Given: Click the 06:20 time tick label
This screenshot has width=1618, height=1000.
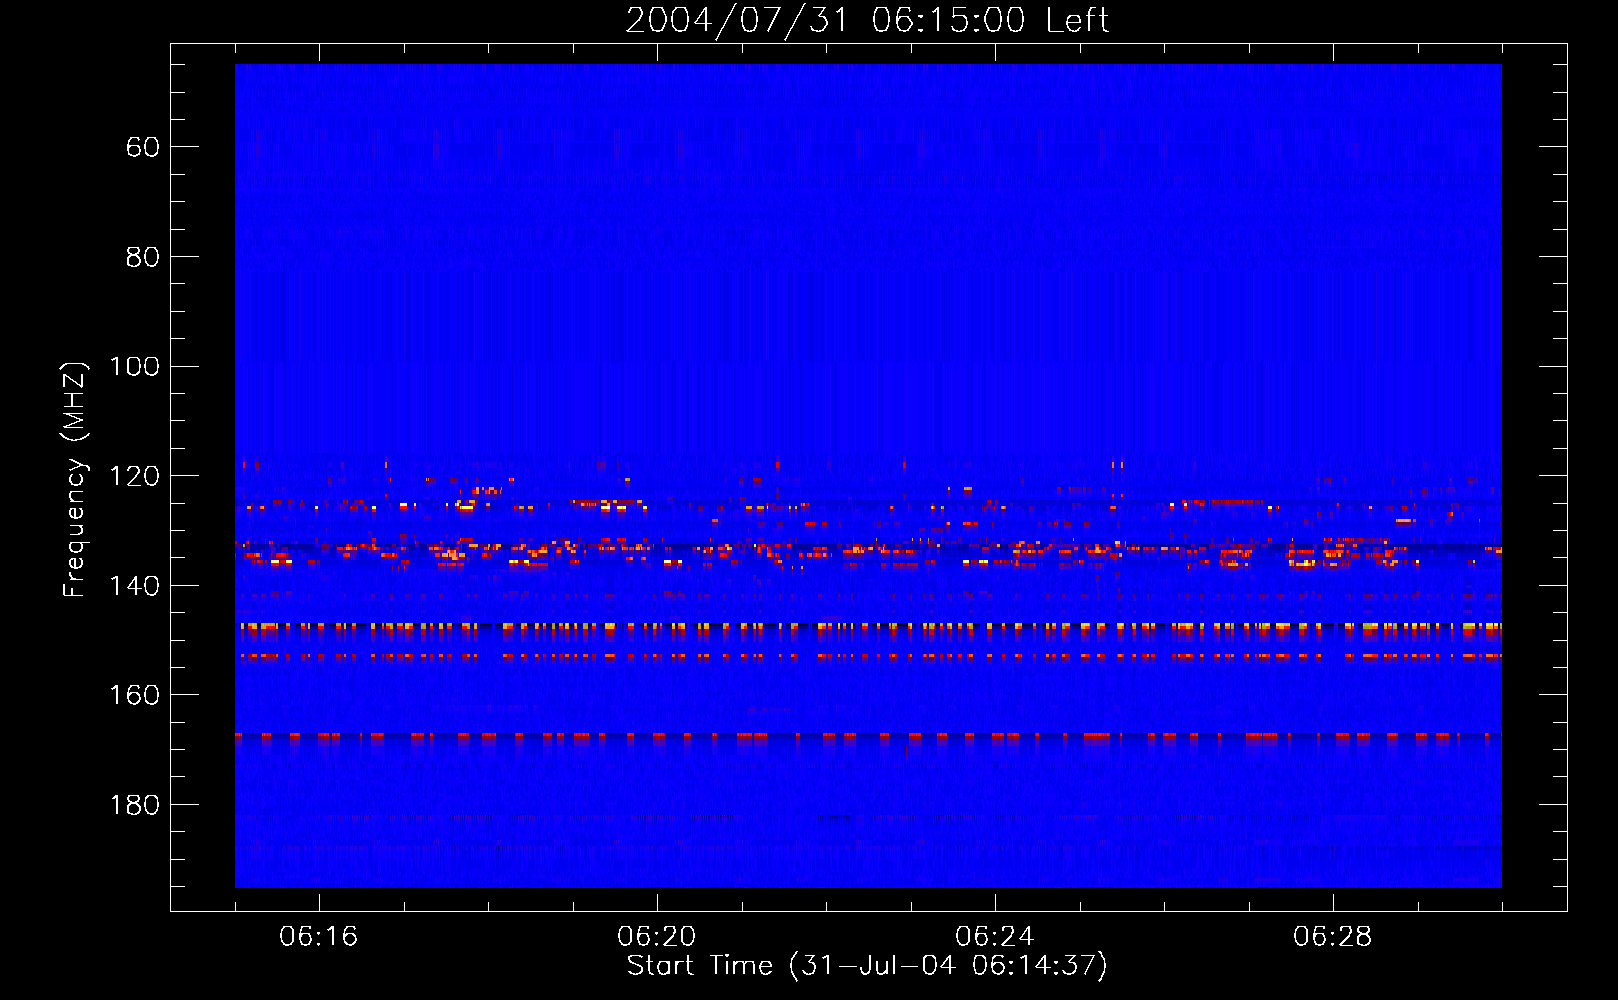Looking at the screenshot, I should pyautogui.click(x=656, y=937).
